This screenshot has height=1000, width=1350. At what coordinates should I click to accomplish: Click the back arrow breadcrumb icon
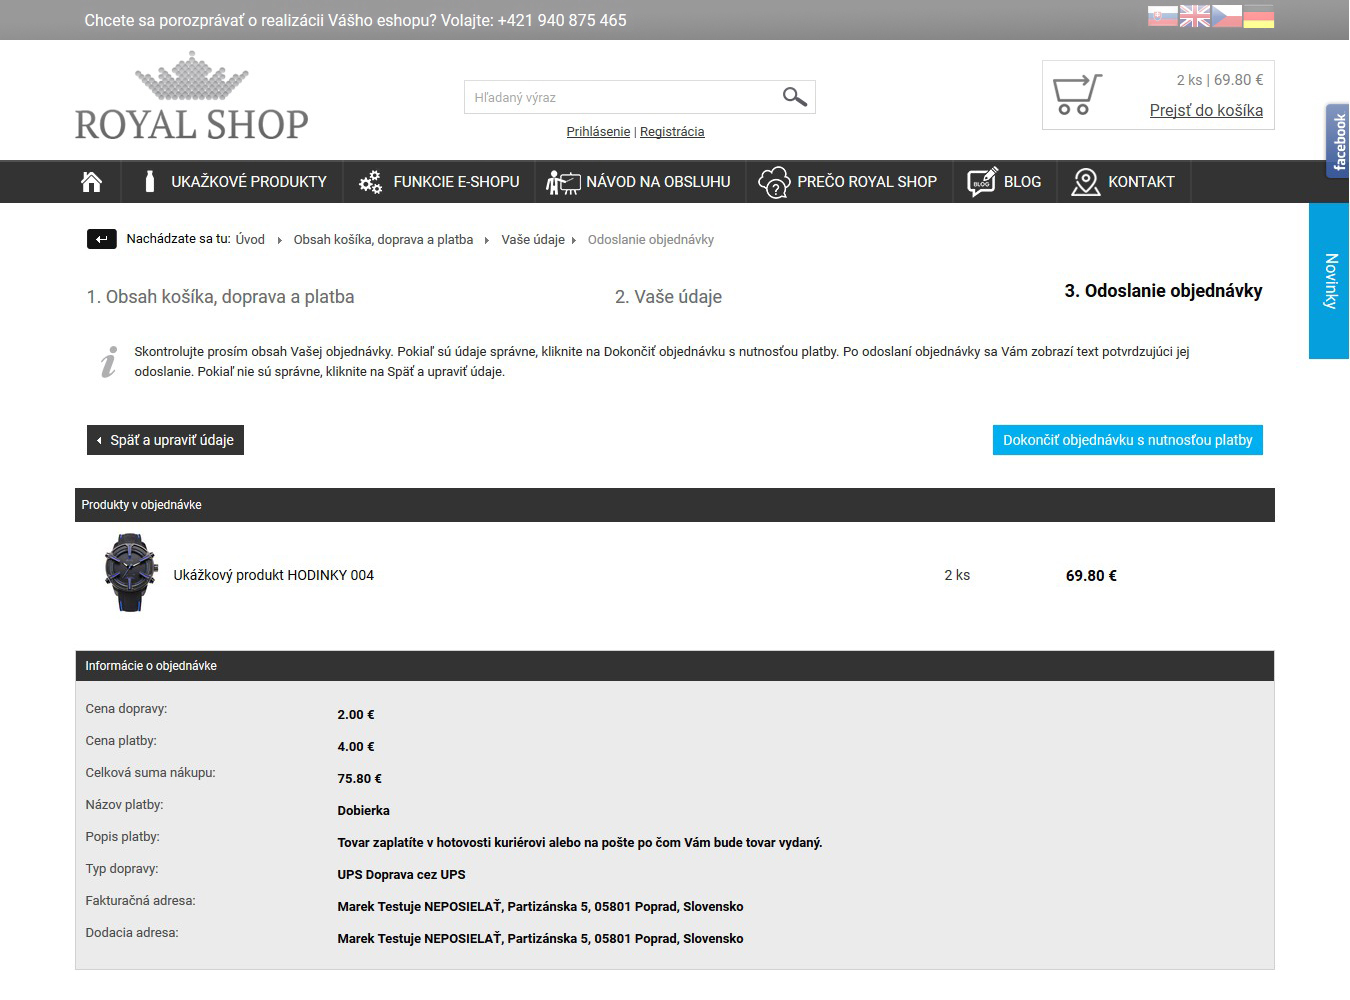pos(102,239)
